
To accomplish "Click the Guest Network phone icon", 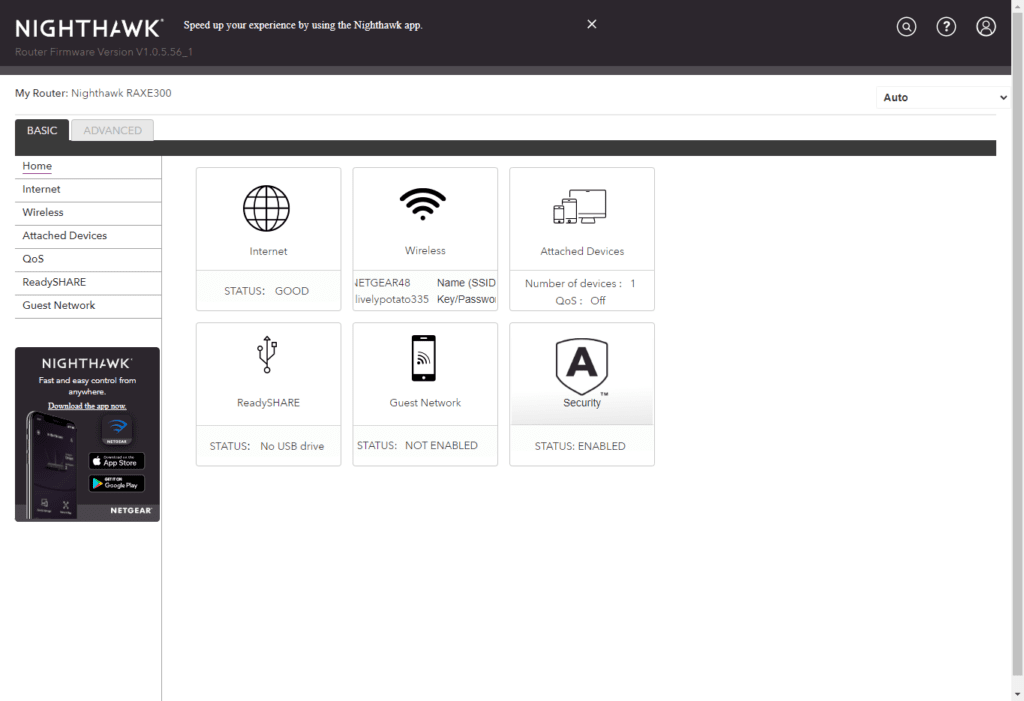I will tap(423, 358).
